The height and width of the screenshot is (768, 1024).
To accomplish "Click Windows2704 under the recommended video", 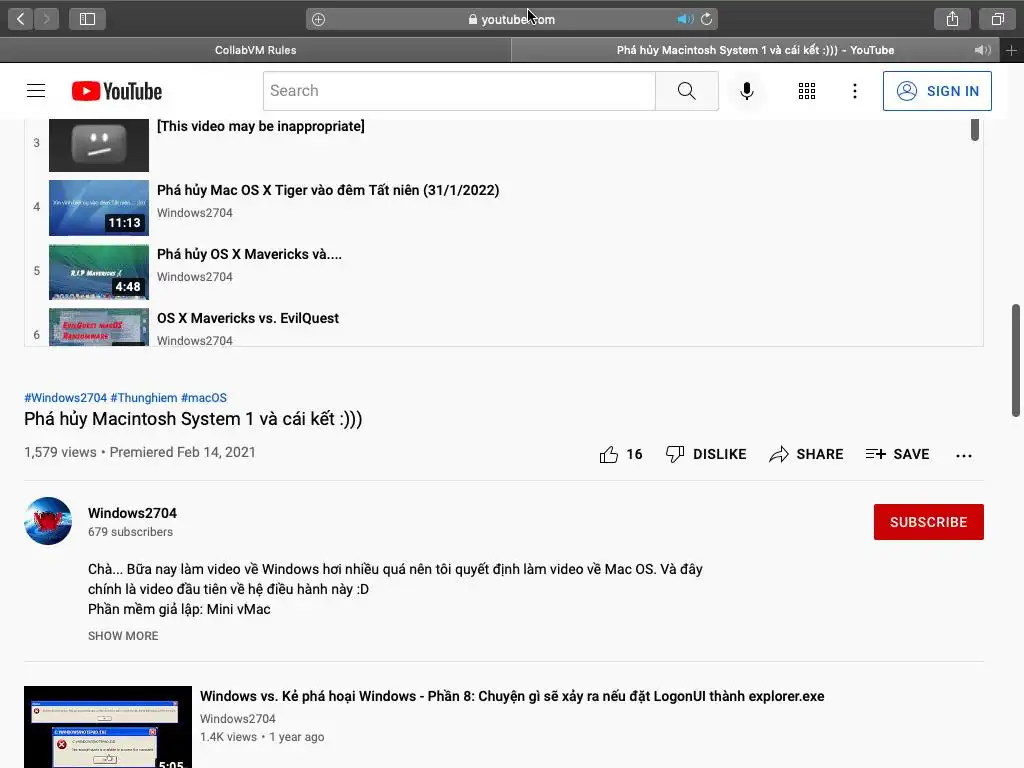I will coord(238,718).
